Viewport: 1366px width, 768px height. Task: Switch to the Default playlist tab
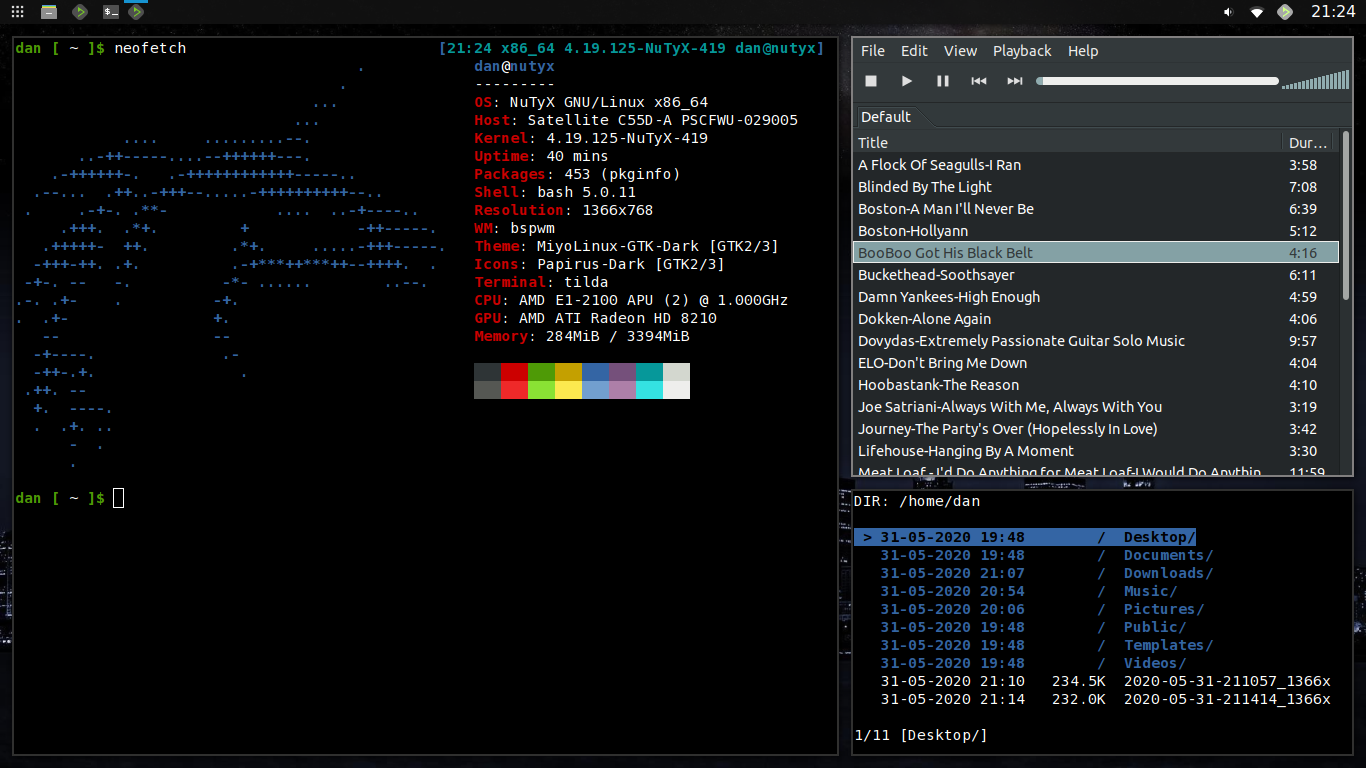(886, 117)
